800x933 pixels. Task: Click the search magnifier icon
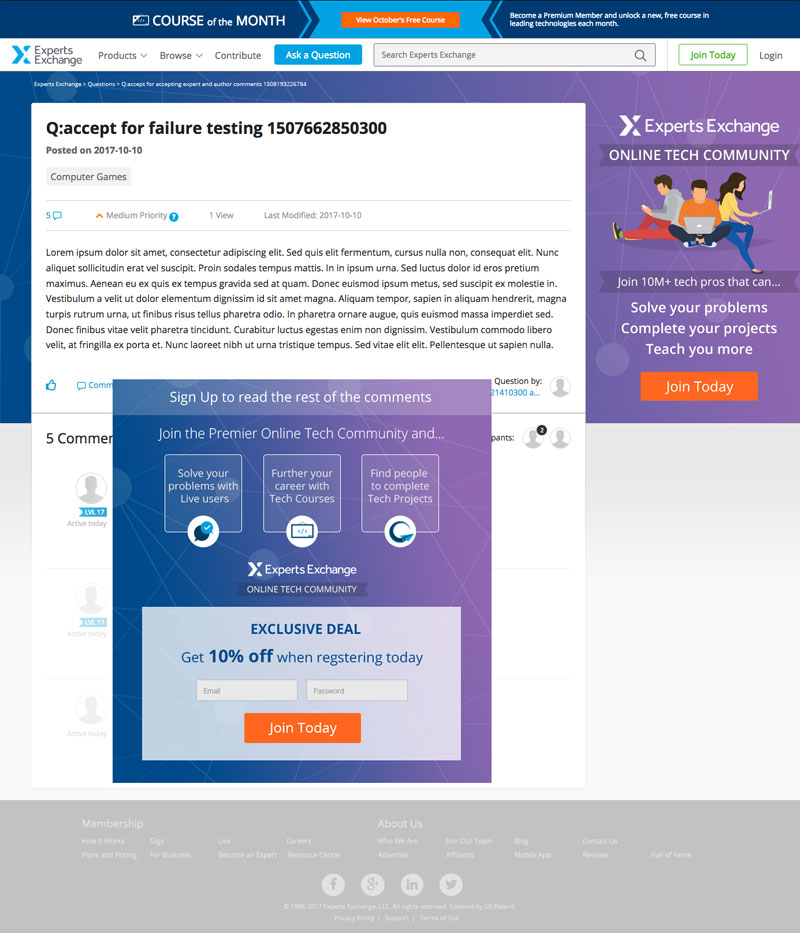(640, 55)
